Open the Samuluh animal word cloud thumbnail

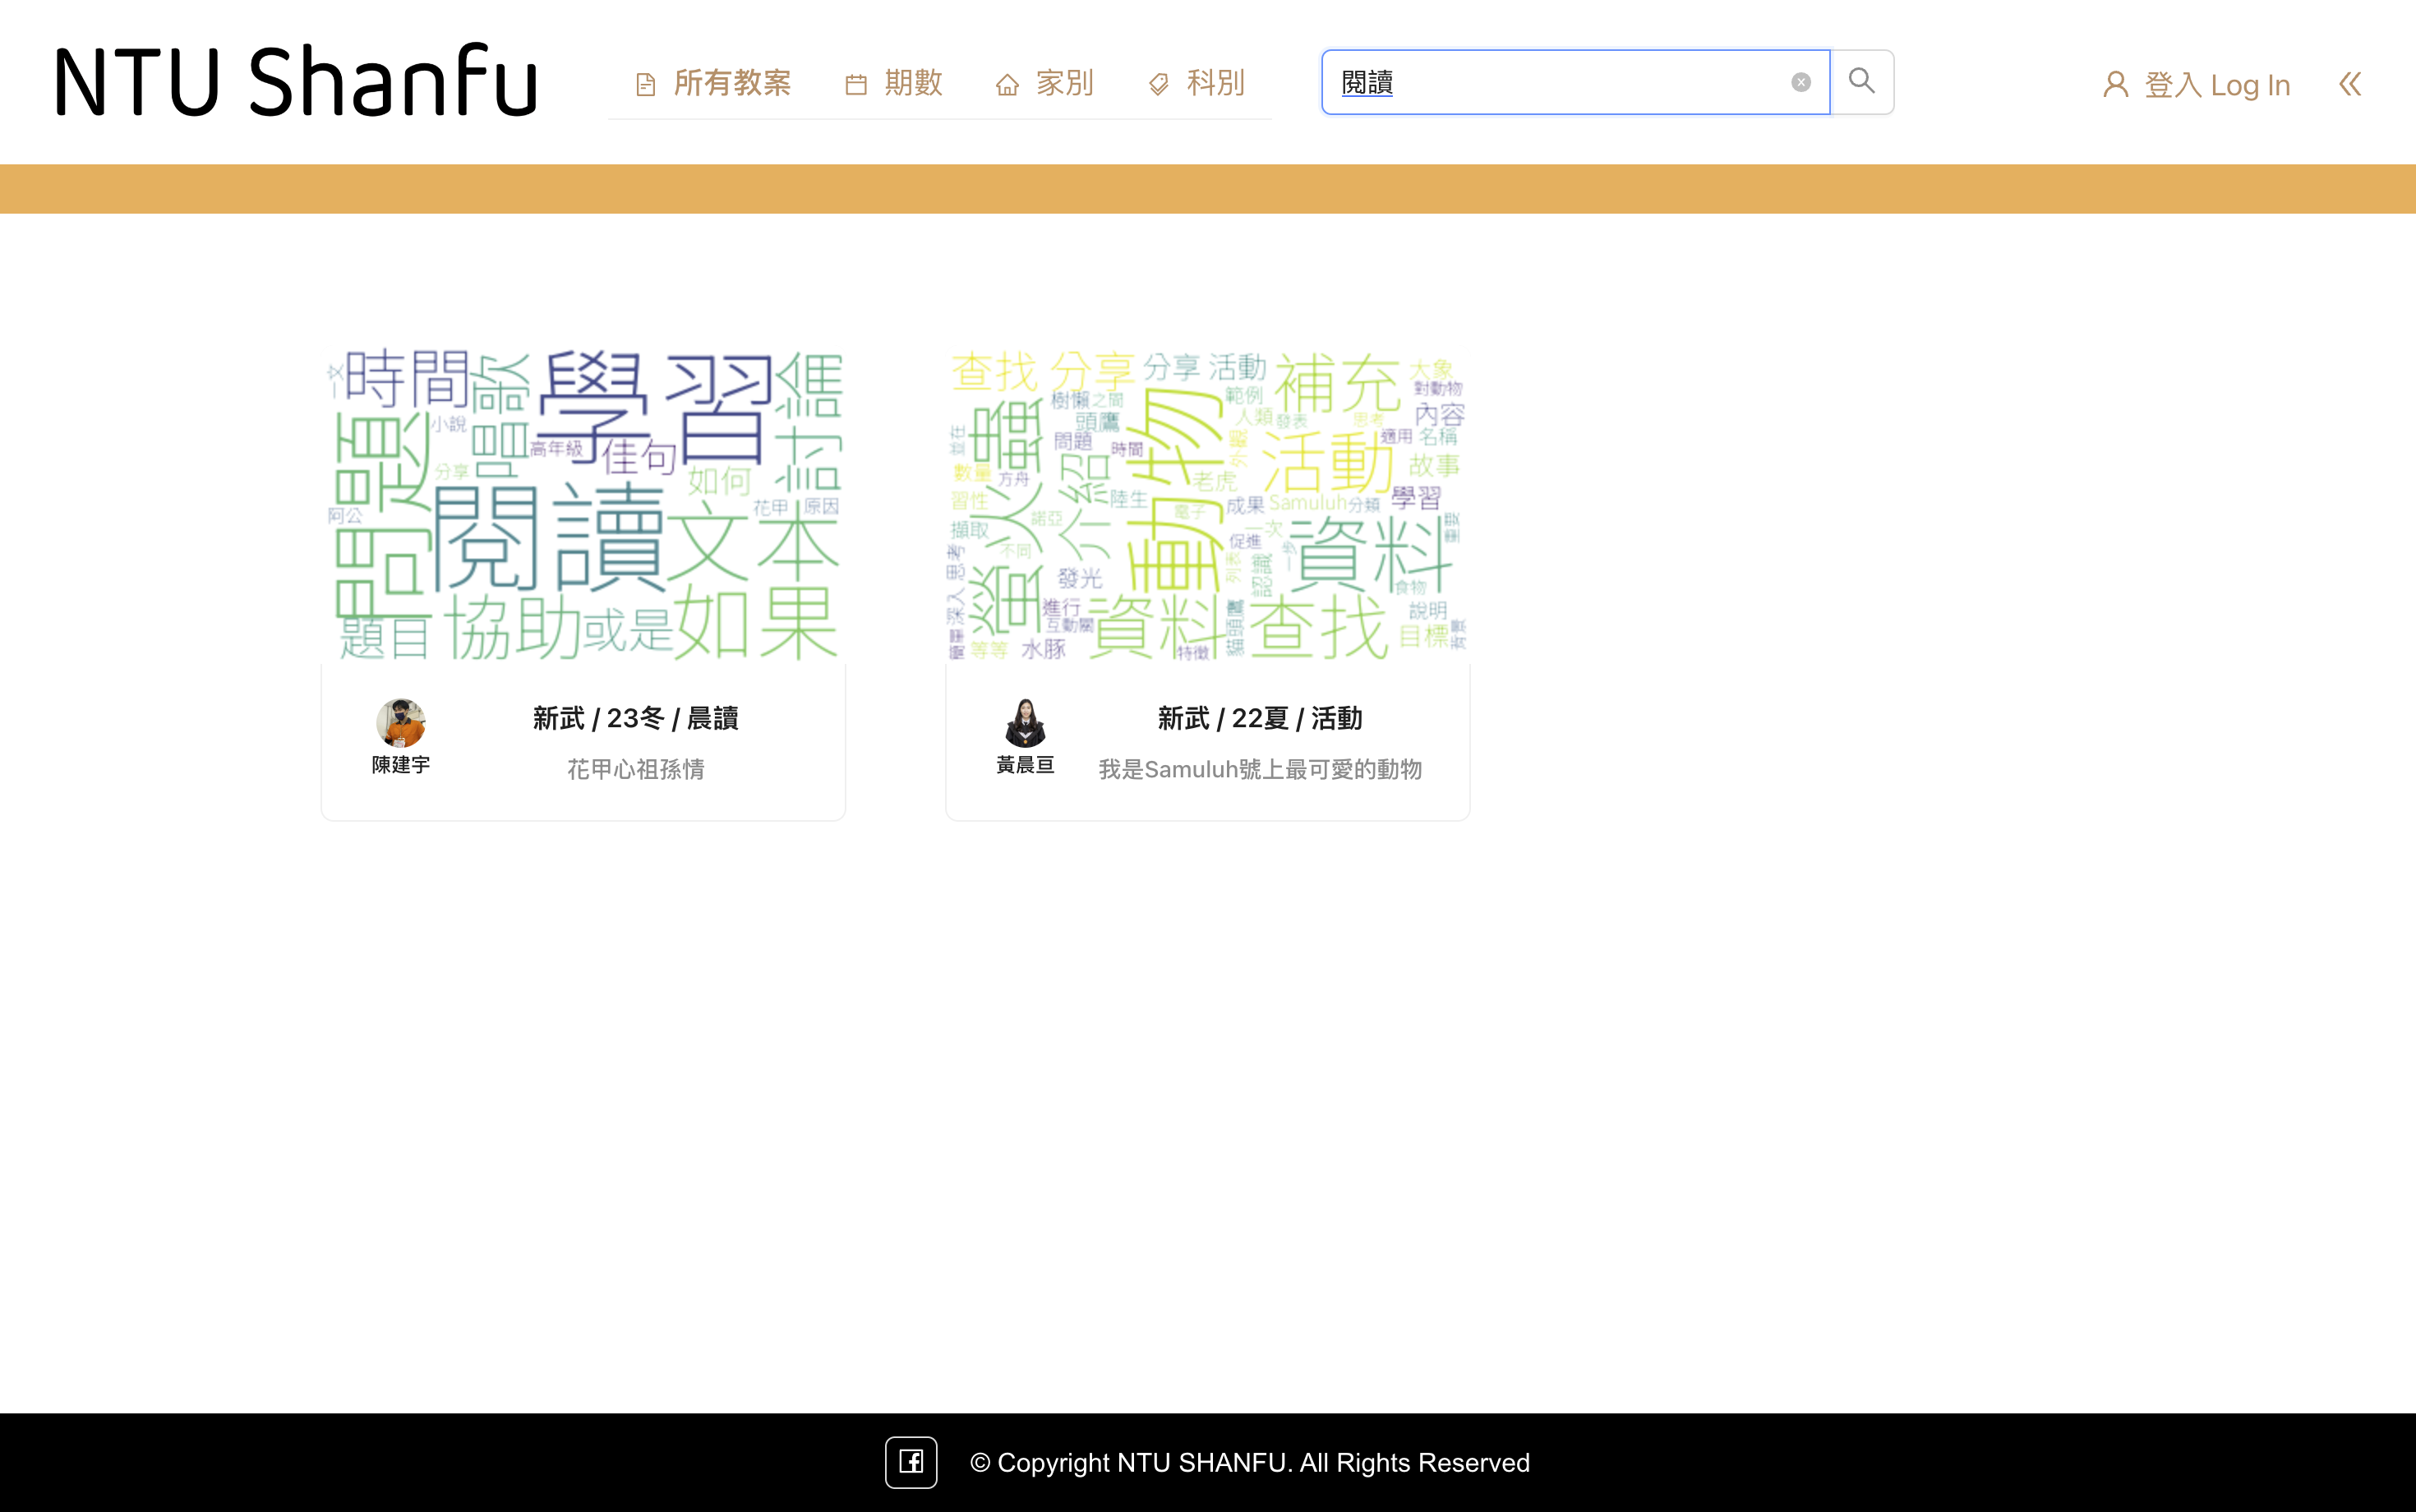click(x=1207, y=504)
